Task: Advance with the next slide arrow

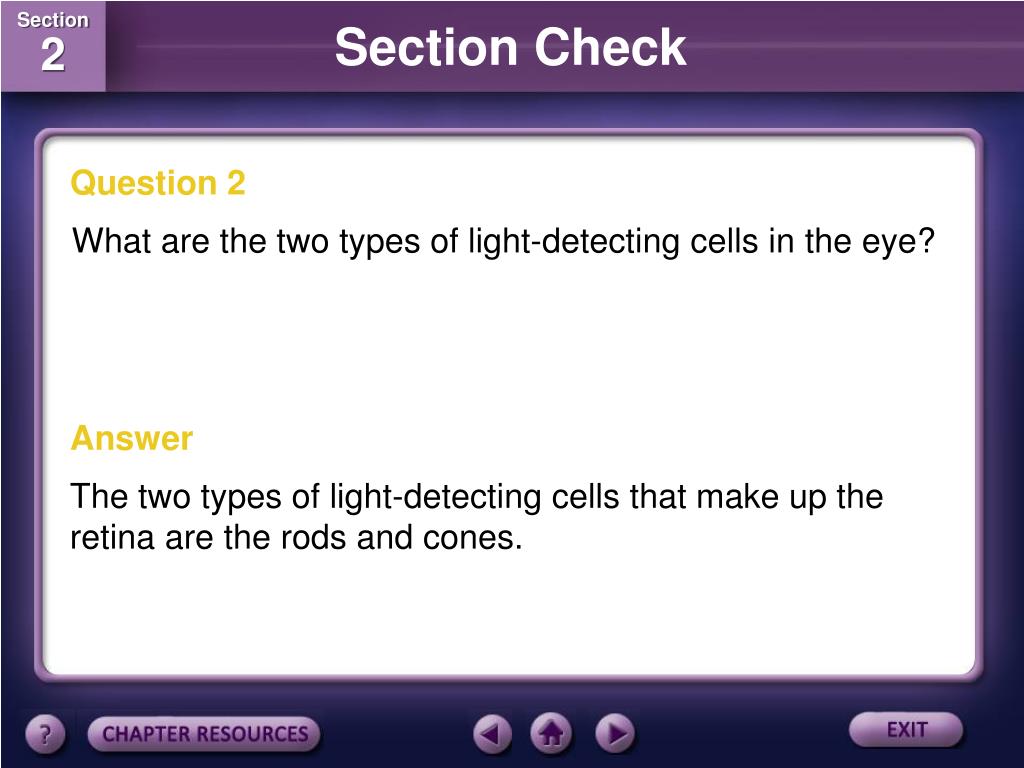Action: coord(615,733)
